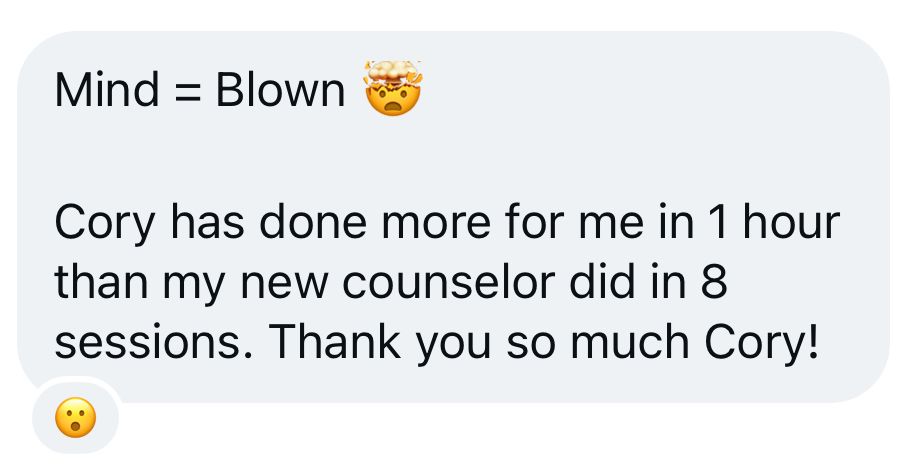
Task: Click the word "Mind" in the message
Action: coord(106,91)
